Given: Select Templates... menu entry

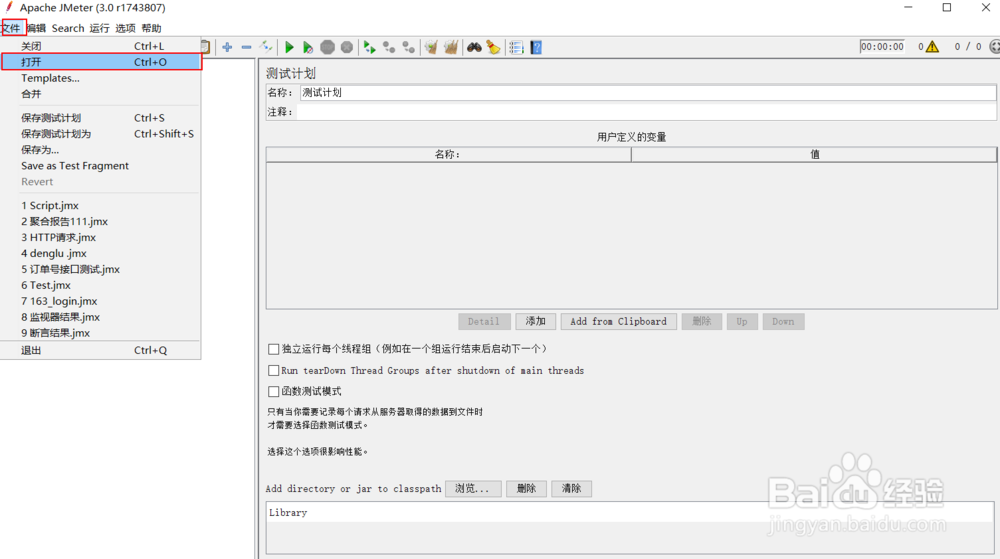Looking at the screenshot, I should pos(101,78).
